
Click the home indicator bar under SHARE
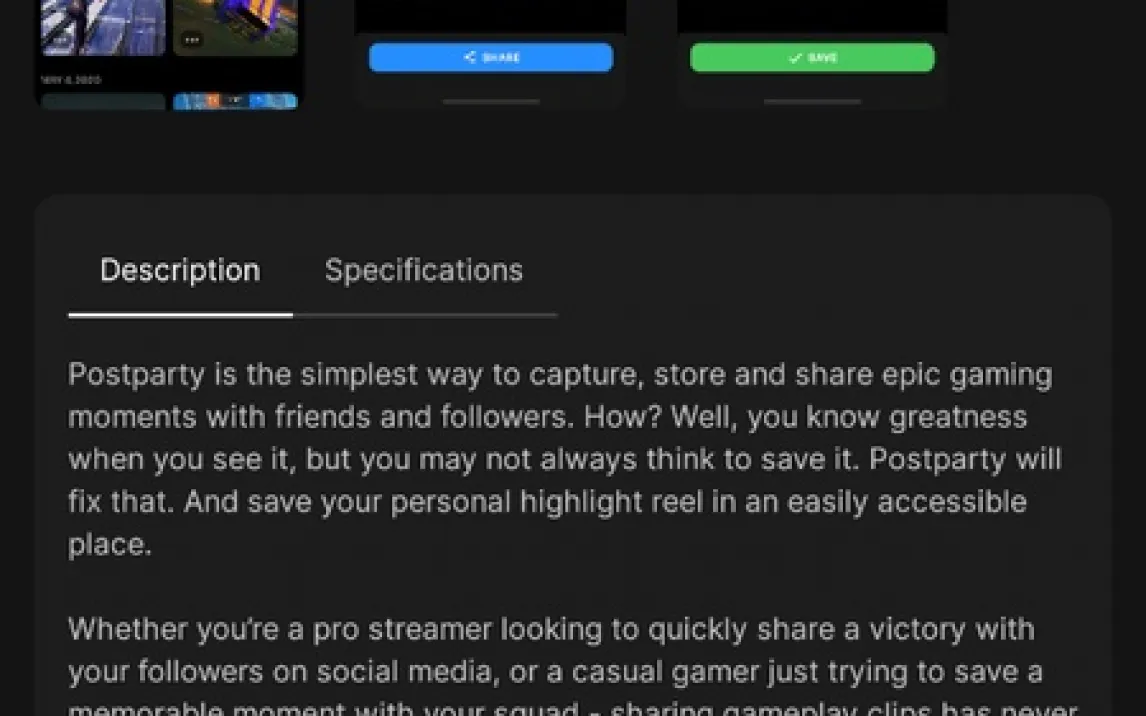tap(491, 102)
